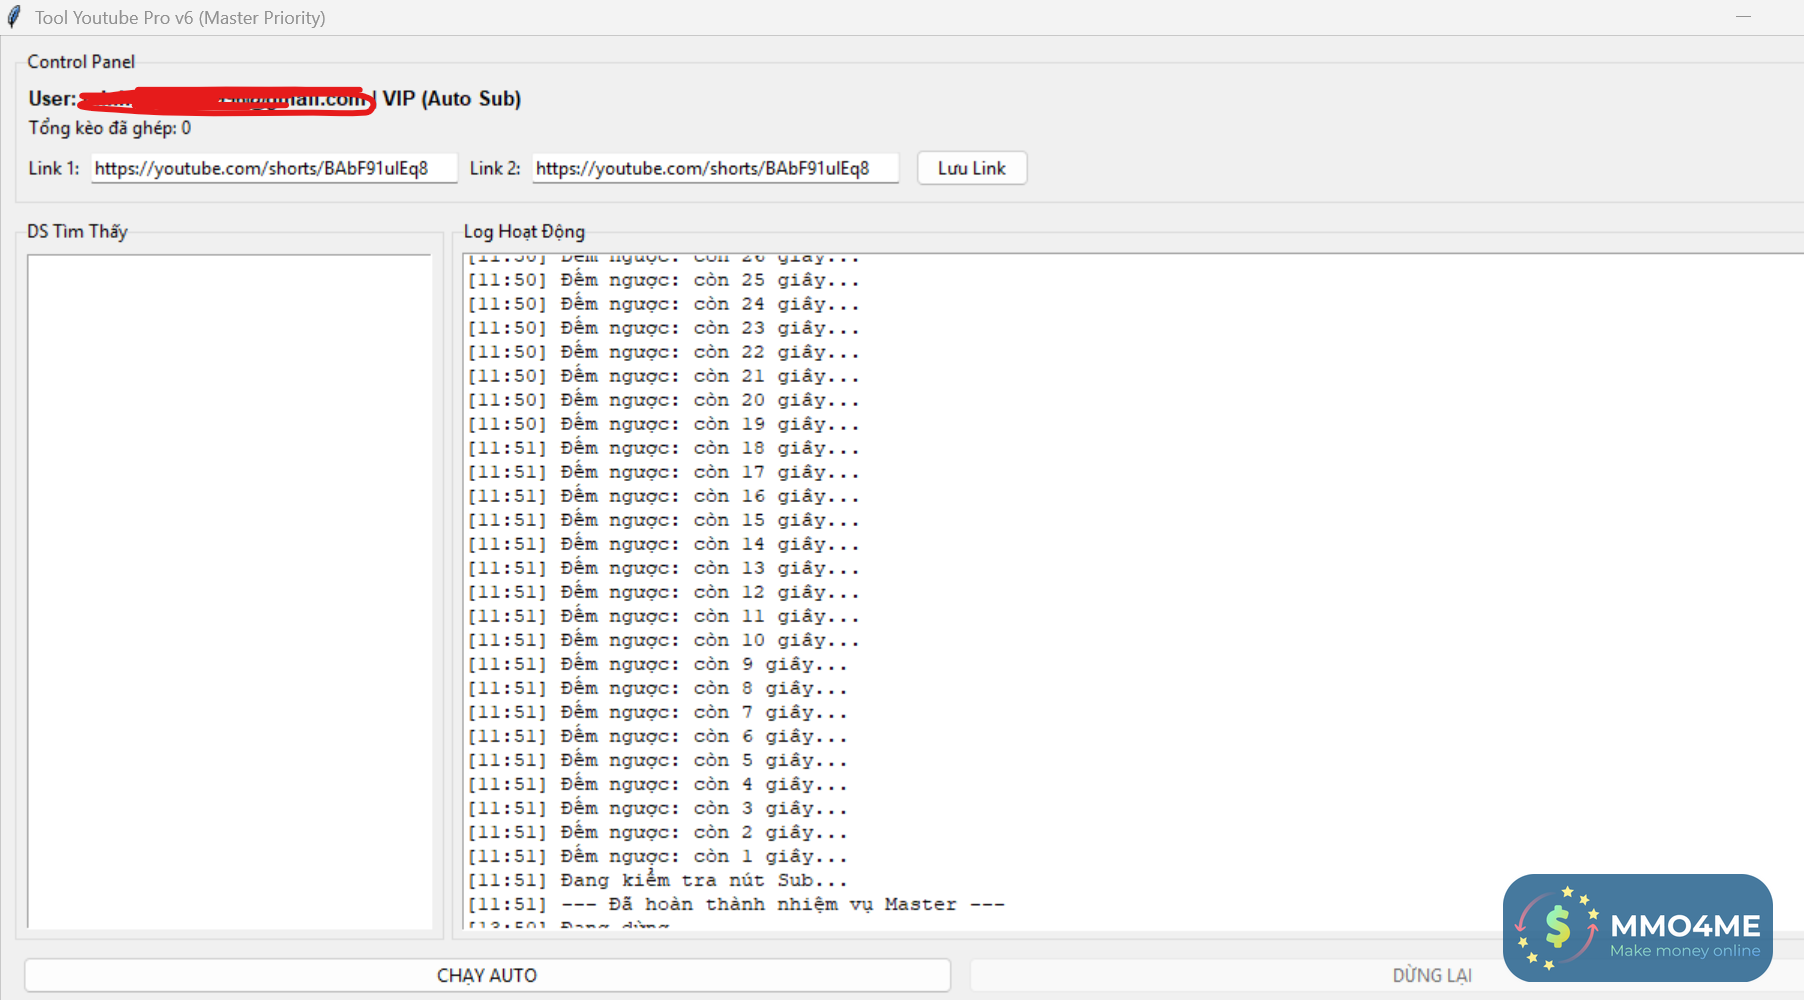
Task: Select log line 'Đếm ngược: còn 2 giây...'
Action: coord(658,832)
